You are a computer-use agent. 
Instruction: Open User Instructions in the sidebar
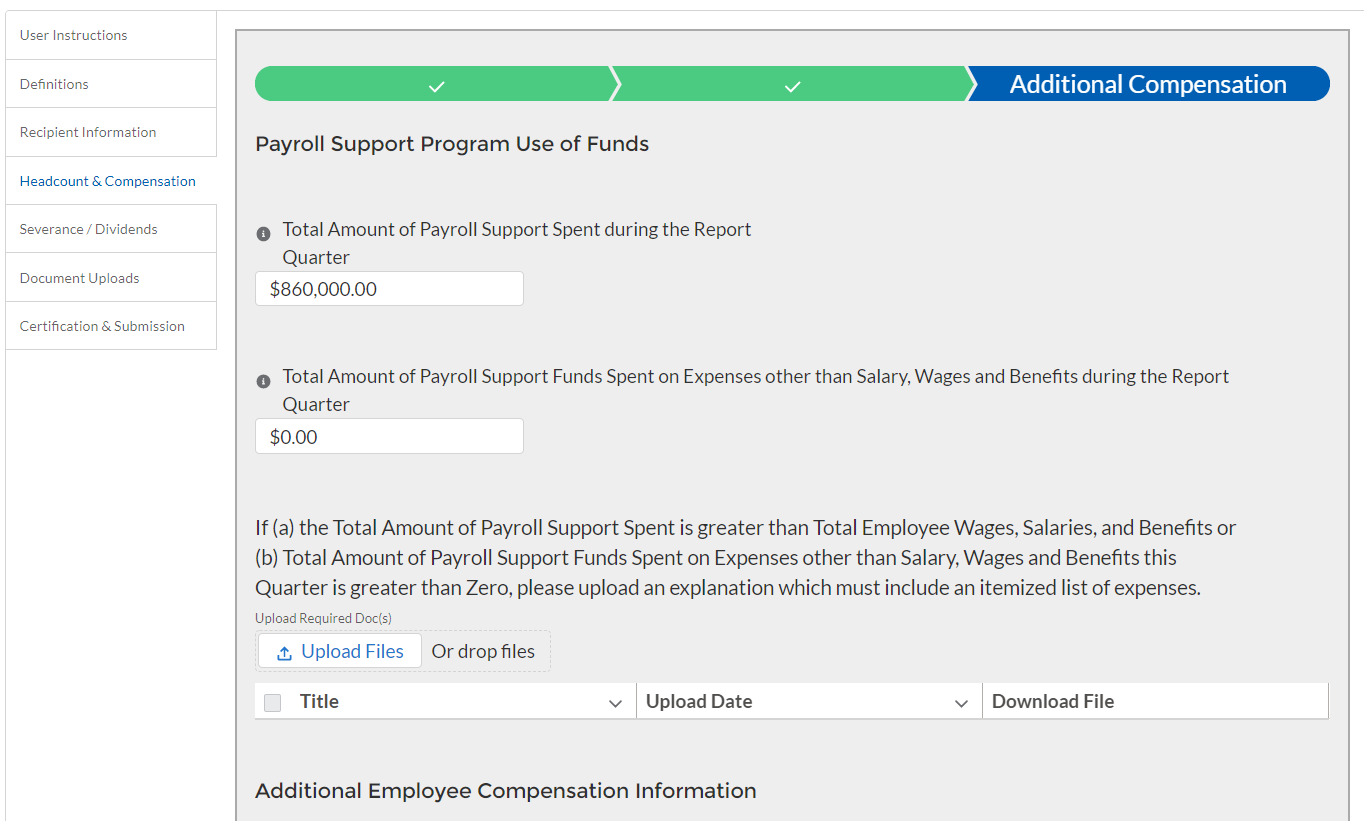coord(74,35)
